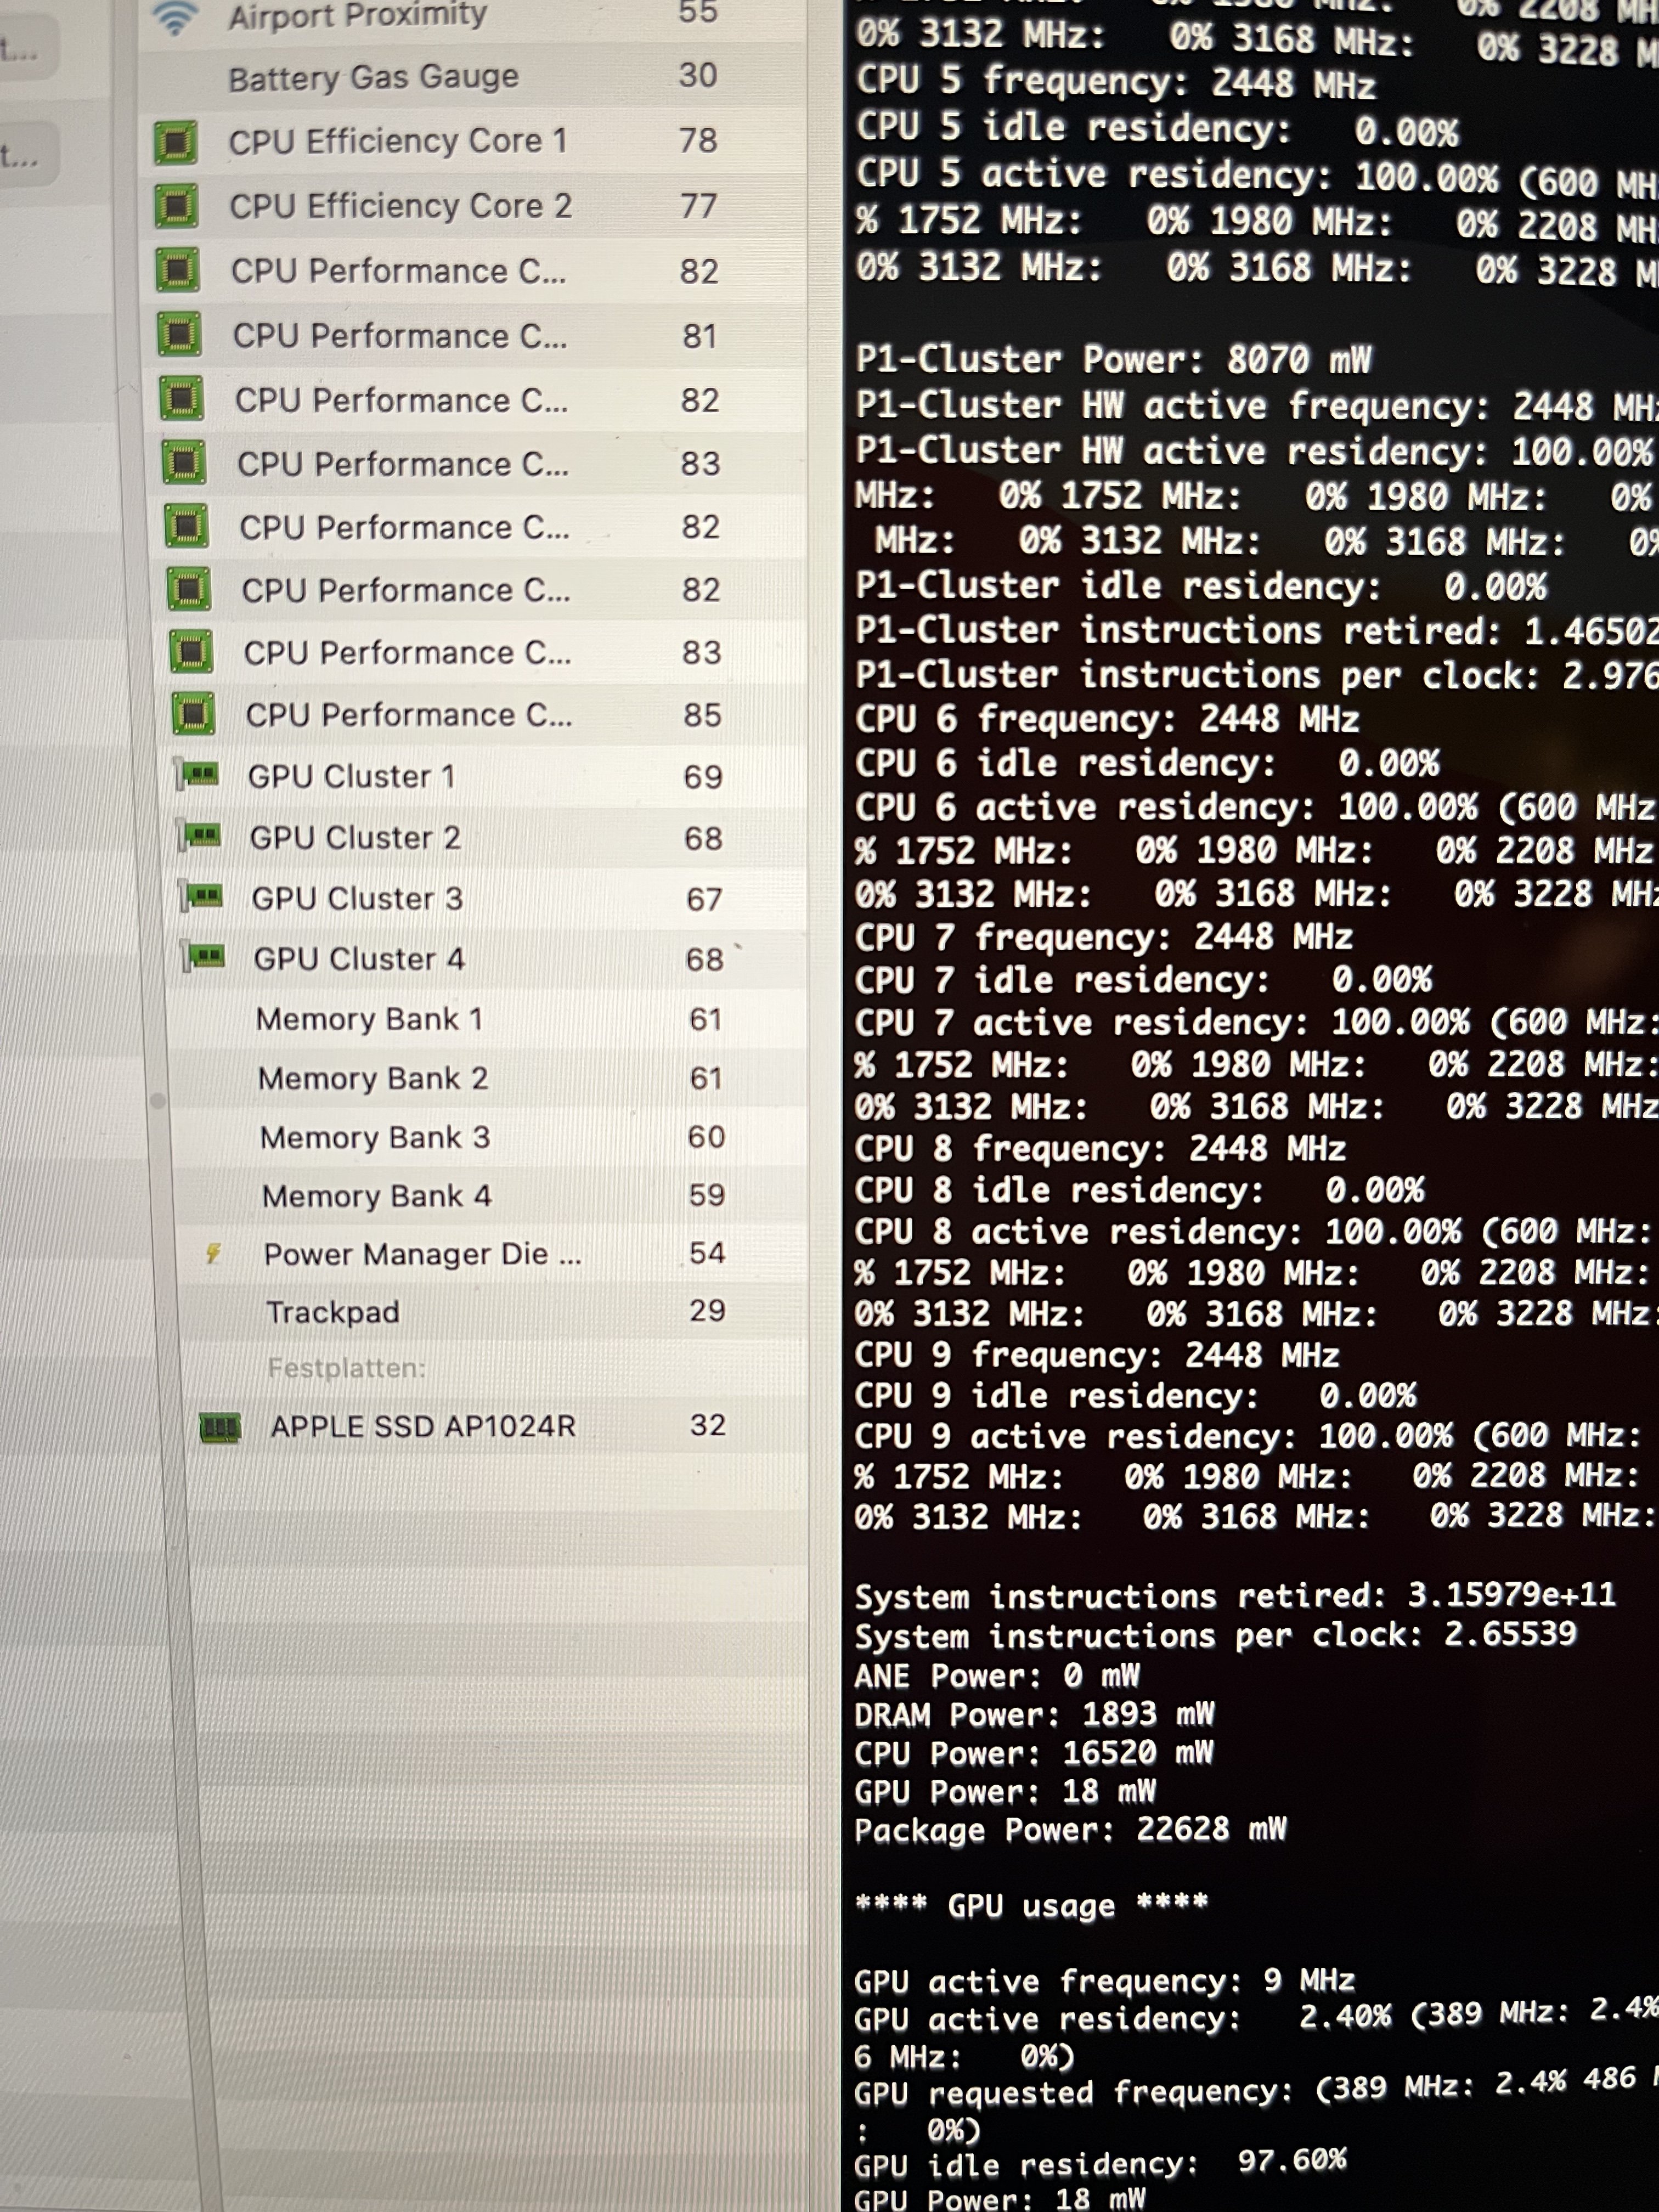The width and height of the screenshot is (1659, 2212).
Task: Click the GPU Cluster 3 card icon
Action: pyautogui.click(x=203, y=896)
